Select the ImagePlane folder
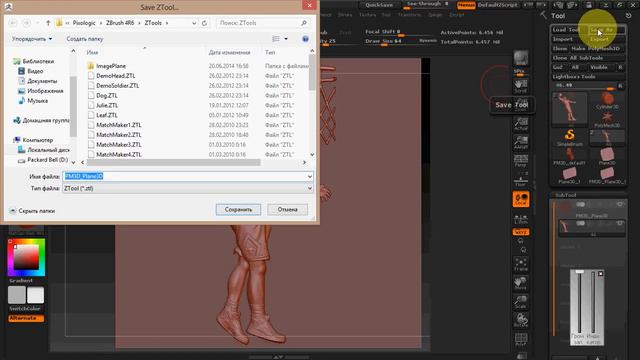This screenshot has height=360, width=640. (x=111, y=66)
